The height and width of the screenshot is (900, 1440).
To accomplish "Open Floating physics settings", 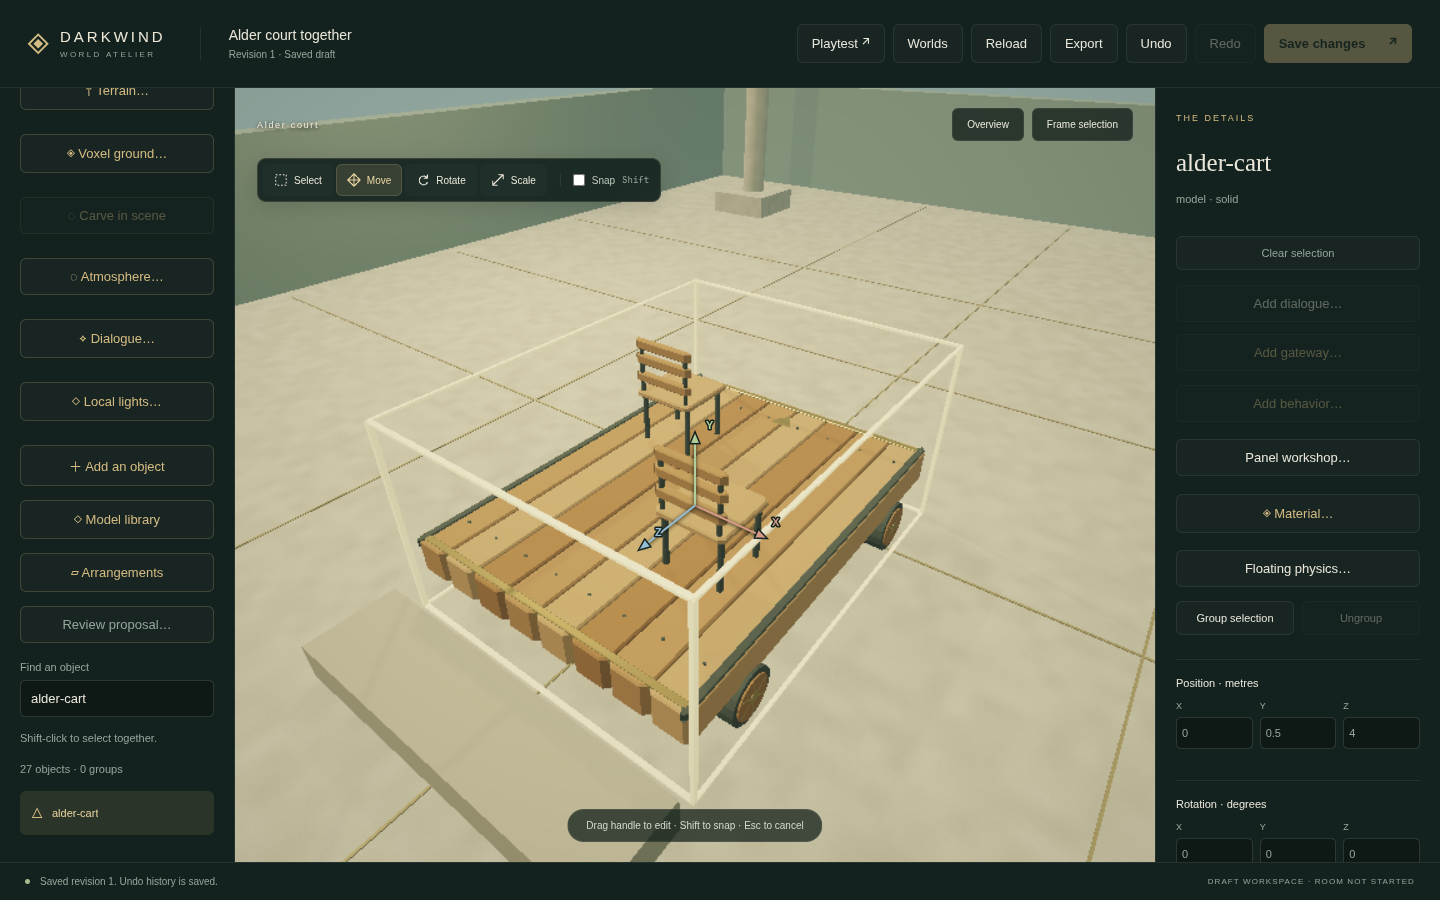I will coord(1298,569).
